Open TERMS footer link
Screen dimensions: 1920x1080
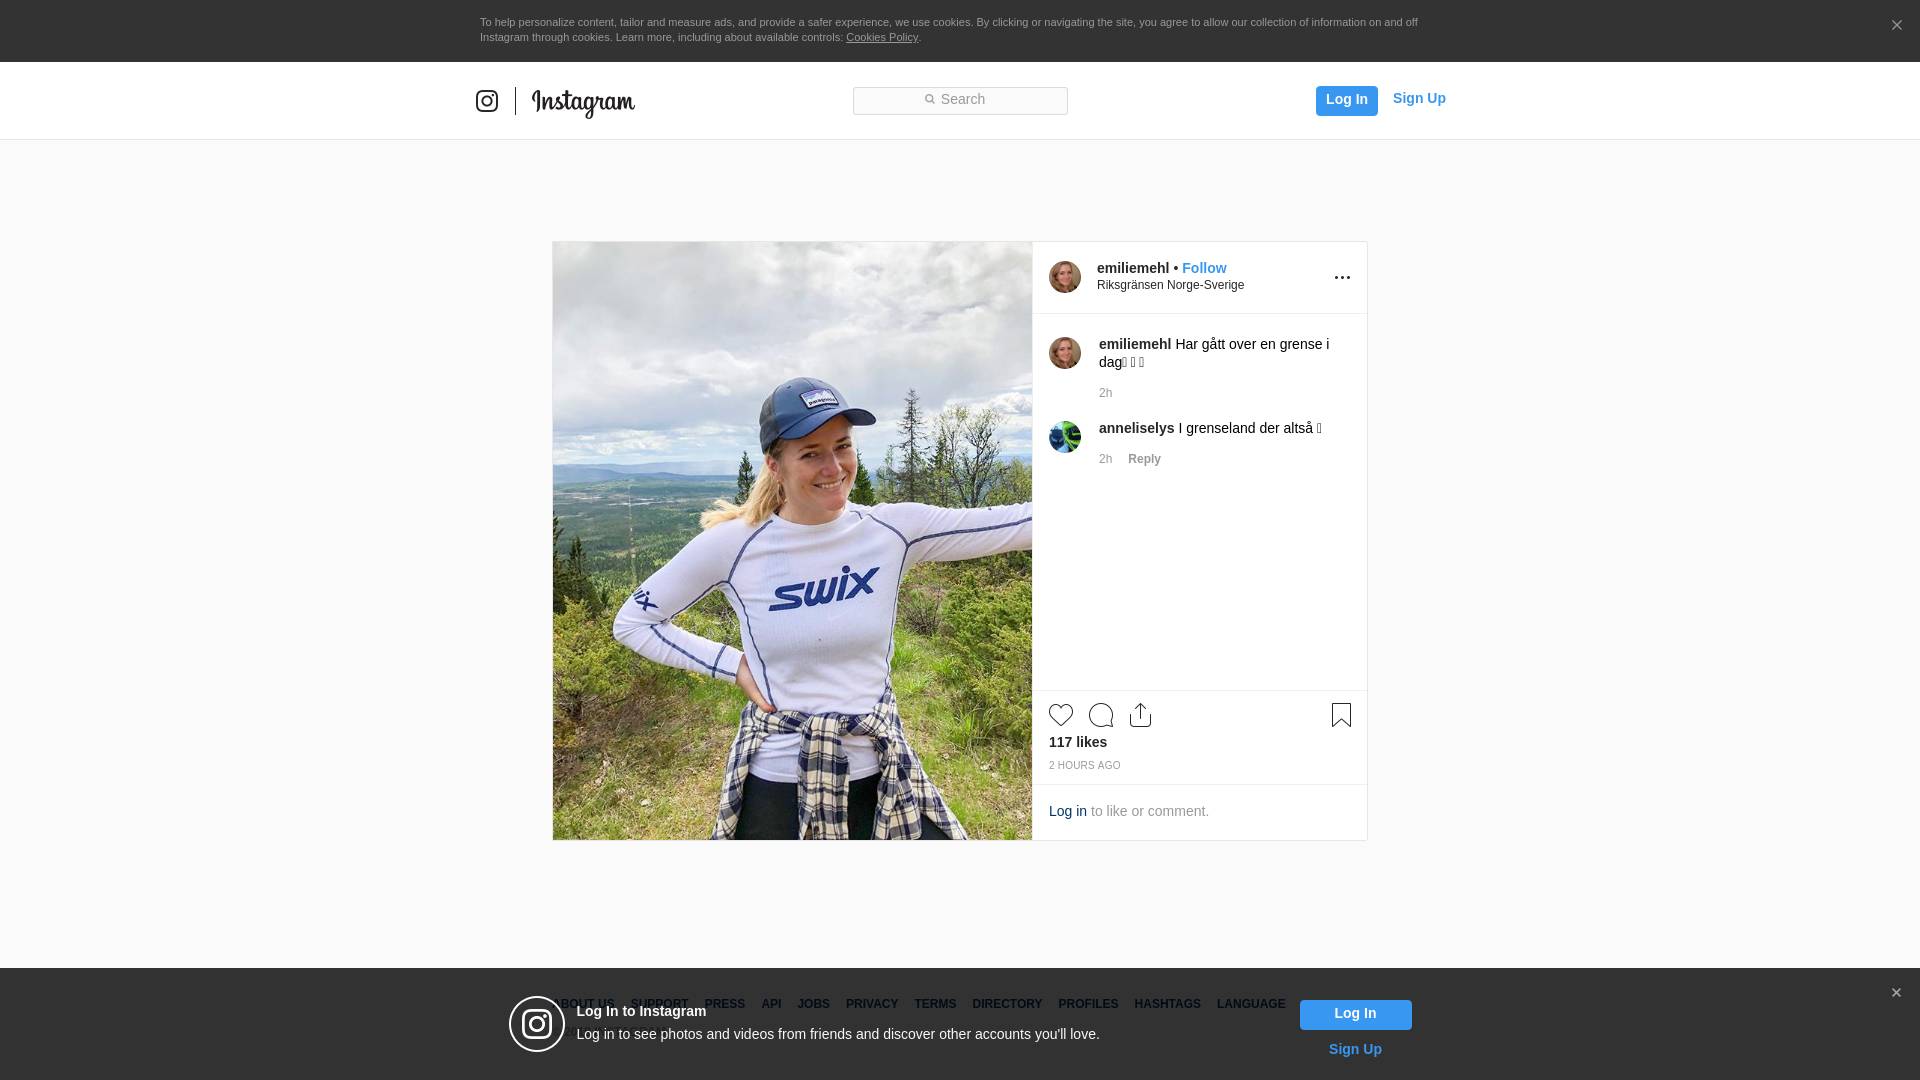click(935, 1004)
